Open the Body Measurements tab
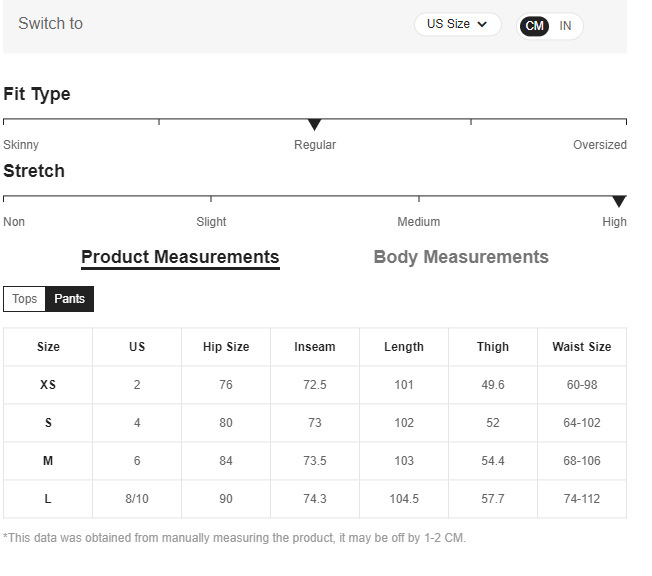652x576 pixels. [x=461, y=257]
